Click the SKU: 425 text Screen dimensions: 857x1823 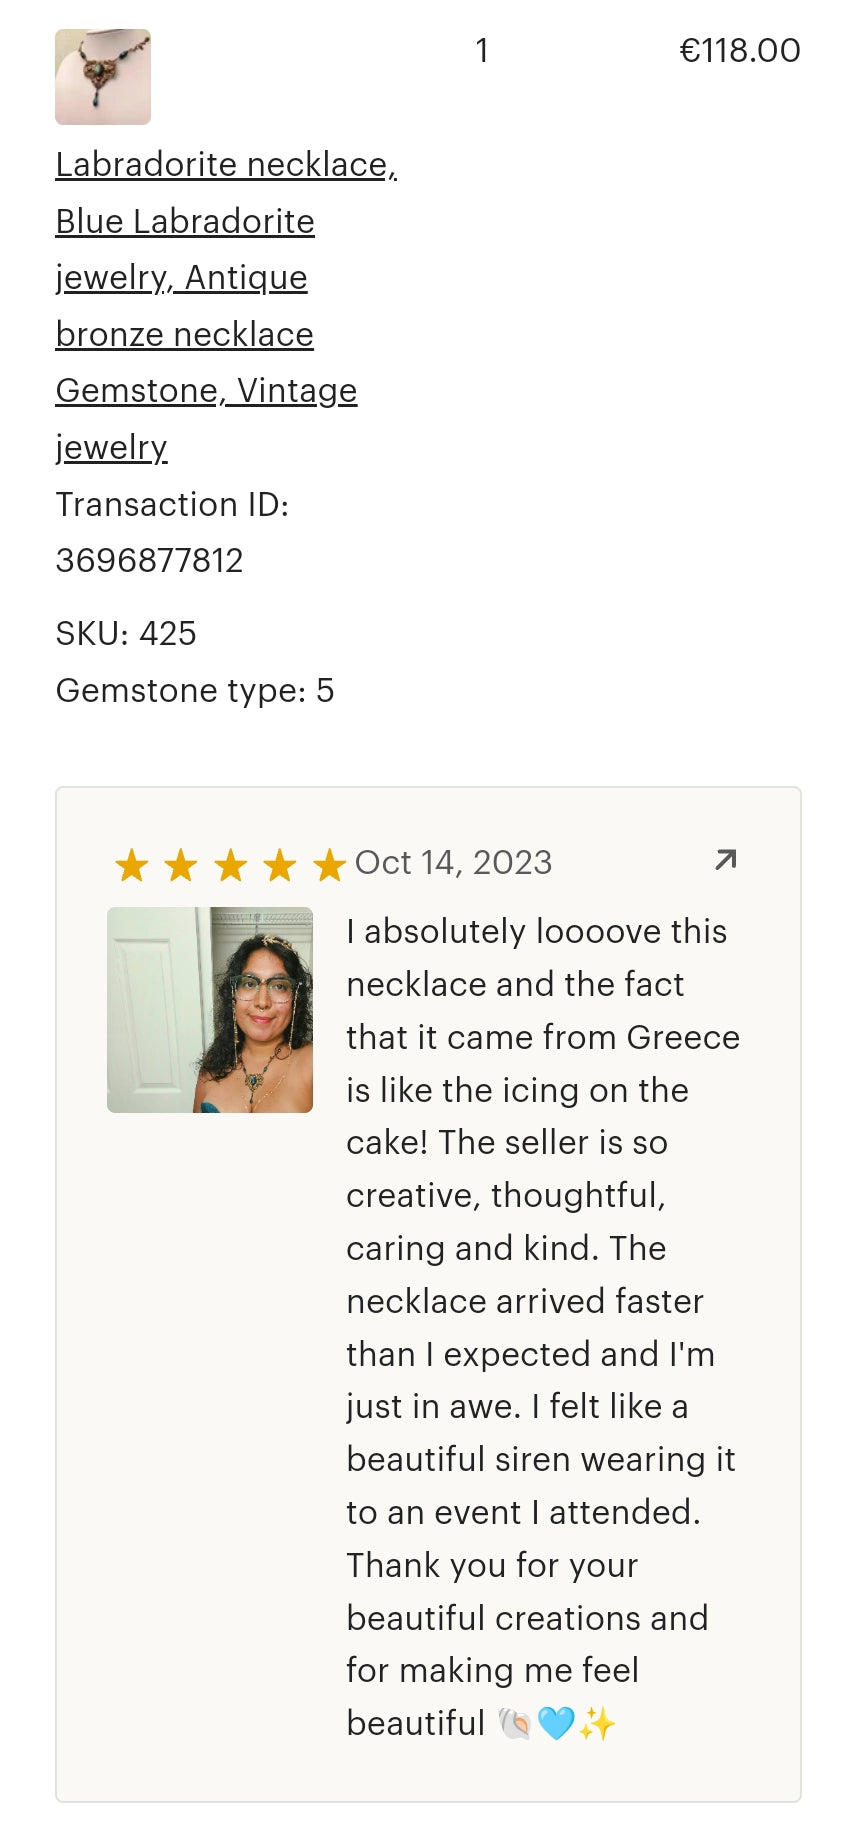click(x=126, y=634)
